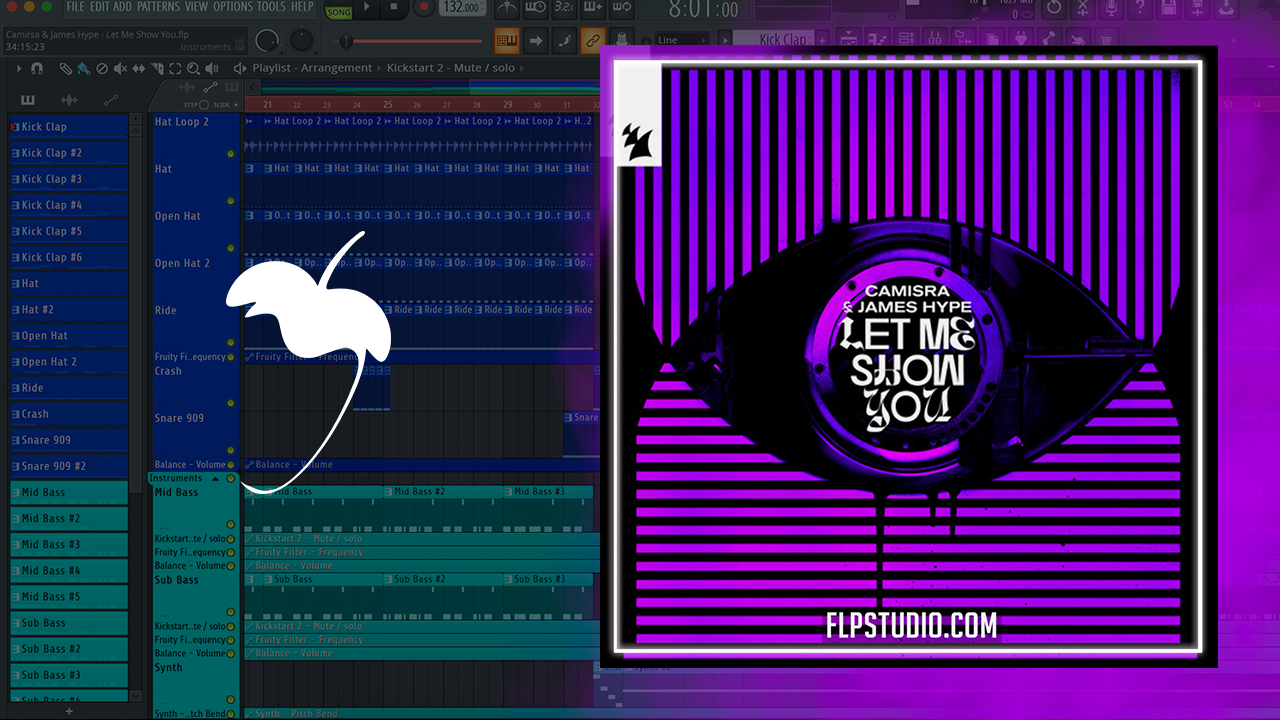The width and height of the screenshot is (1280, 720).
Task: Open the ADD menu
Action: click(x=122, y=7)
